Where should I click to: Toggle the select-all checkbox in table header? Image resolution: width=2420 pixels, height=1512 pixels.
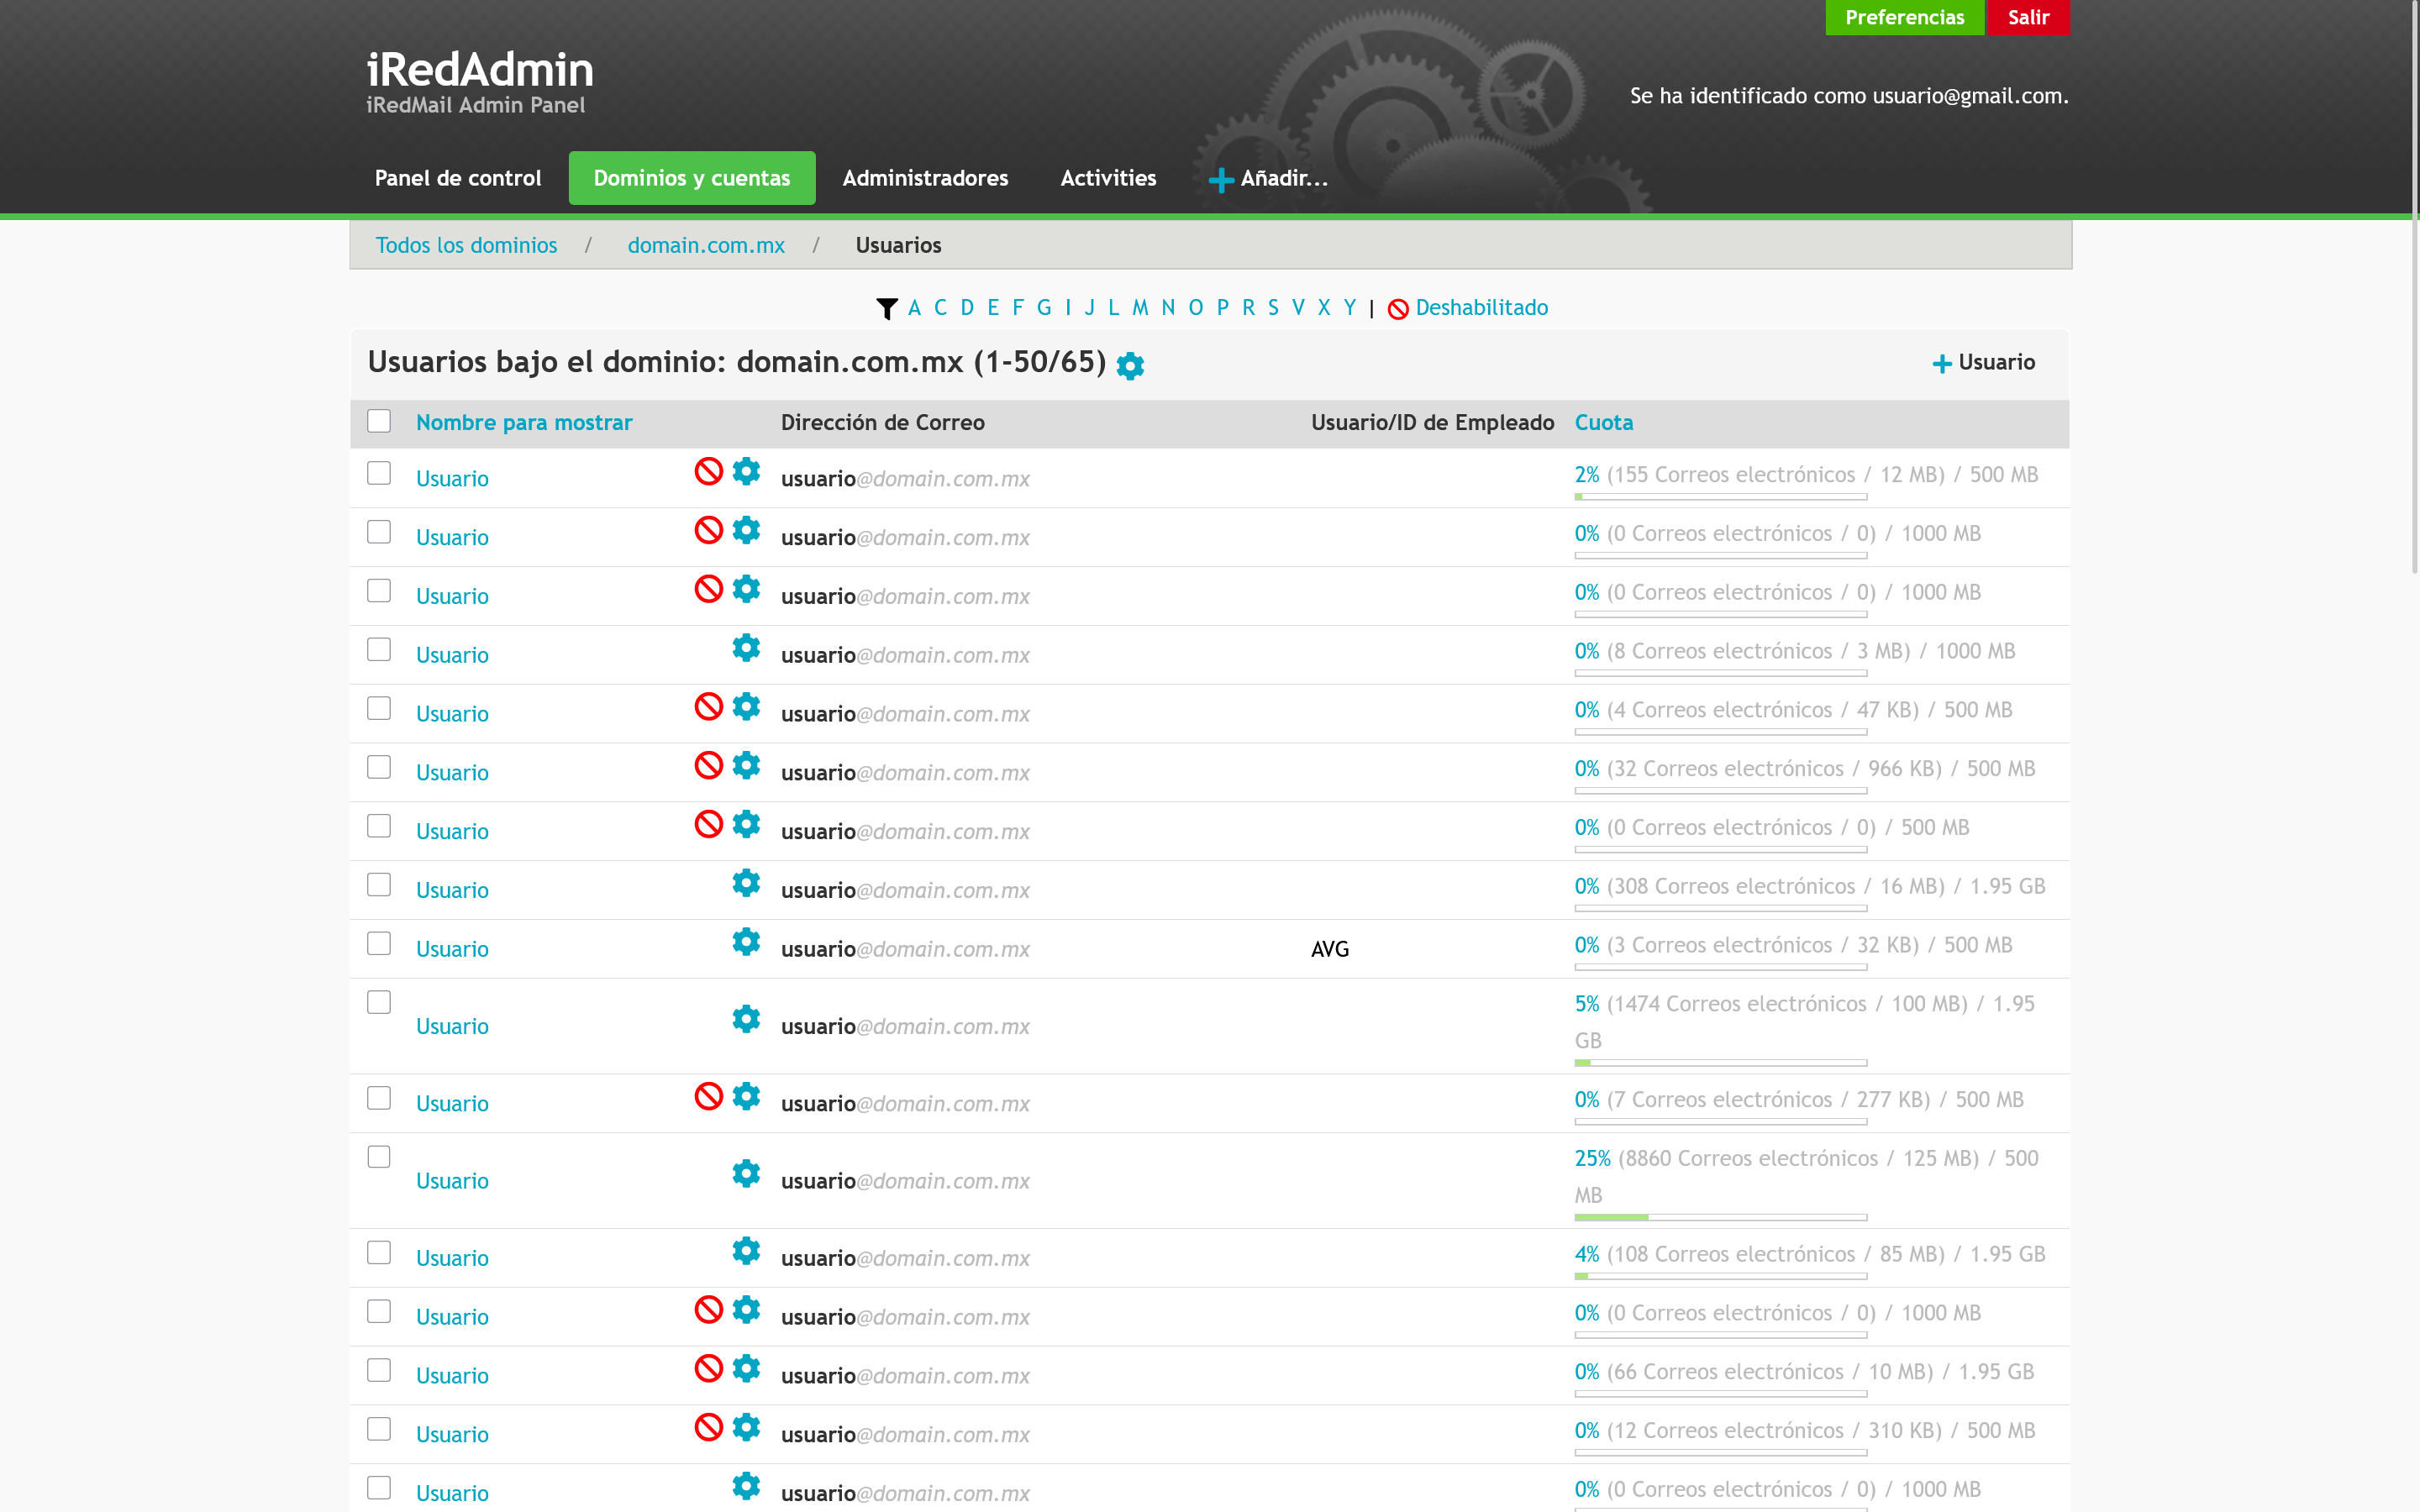pos(379,421)
